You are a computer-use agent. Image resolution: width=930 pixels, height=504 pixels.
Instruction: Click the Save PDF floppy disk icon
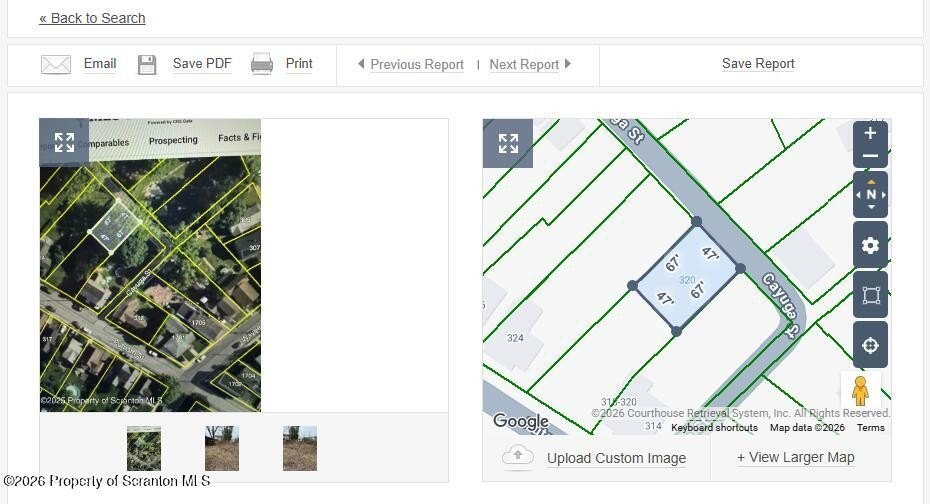pos(147,64)
